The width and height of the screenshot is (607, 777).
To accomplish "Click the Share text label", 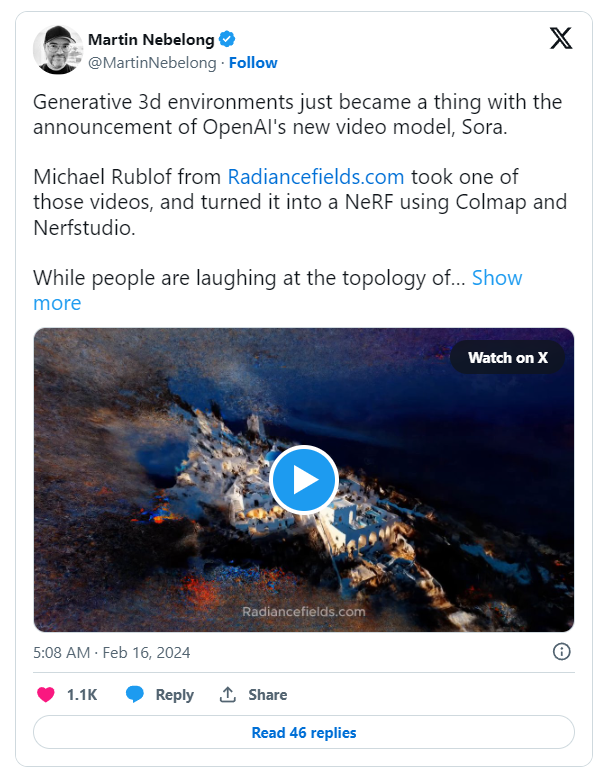I will [x=267, y=694].
